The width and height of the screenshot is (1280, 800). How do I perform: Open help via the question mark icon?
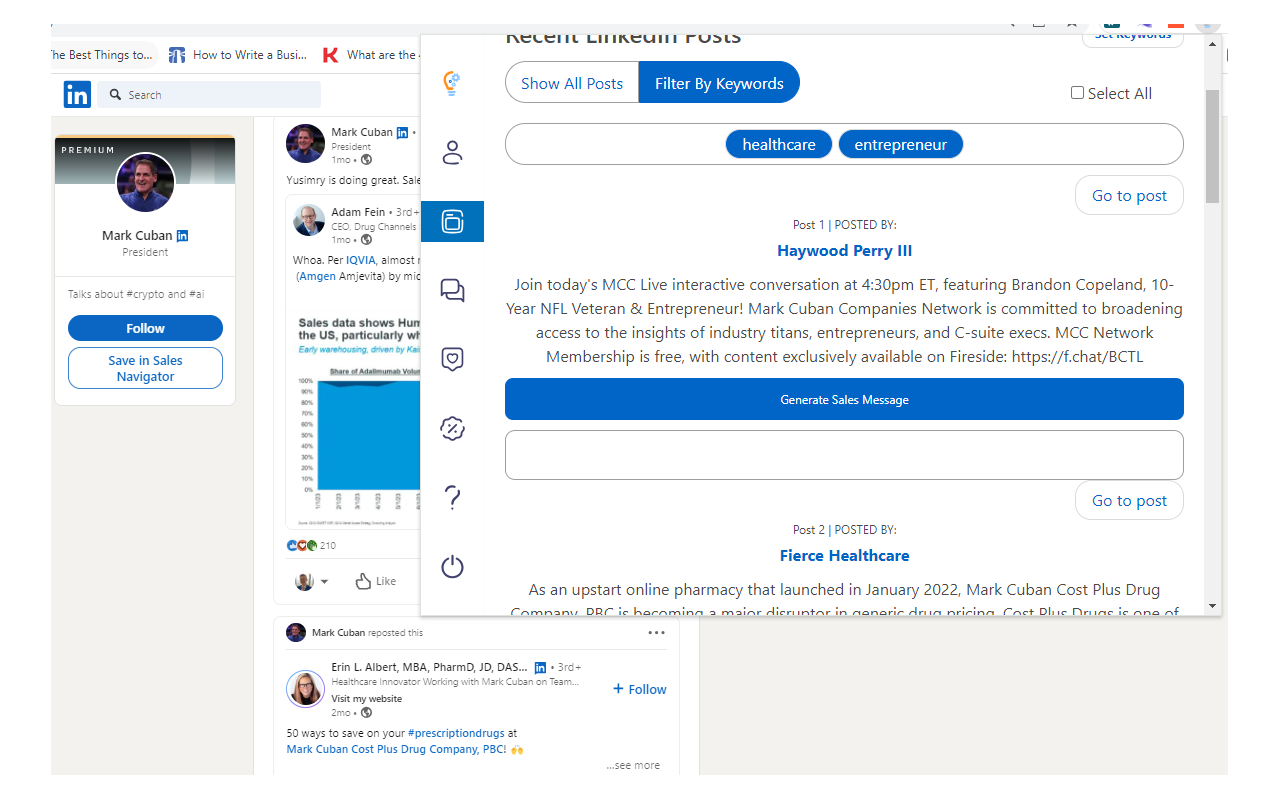click(452, 497)
